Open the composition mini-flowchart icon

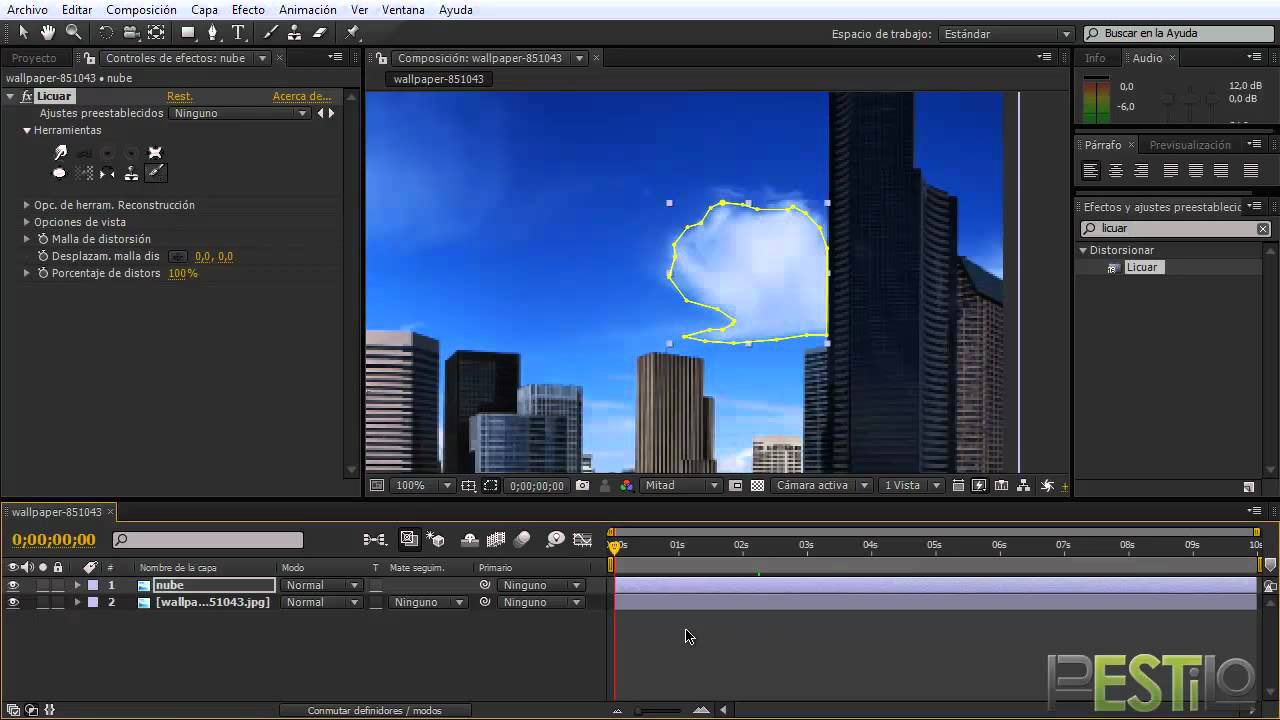coord(375,540)
